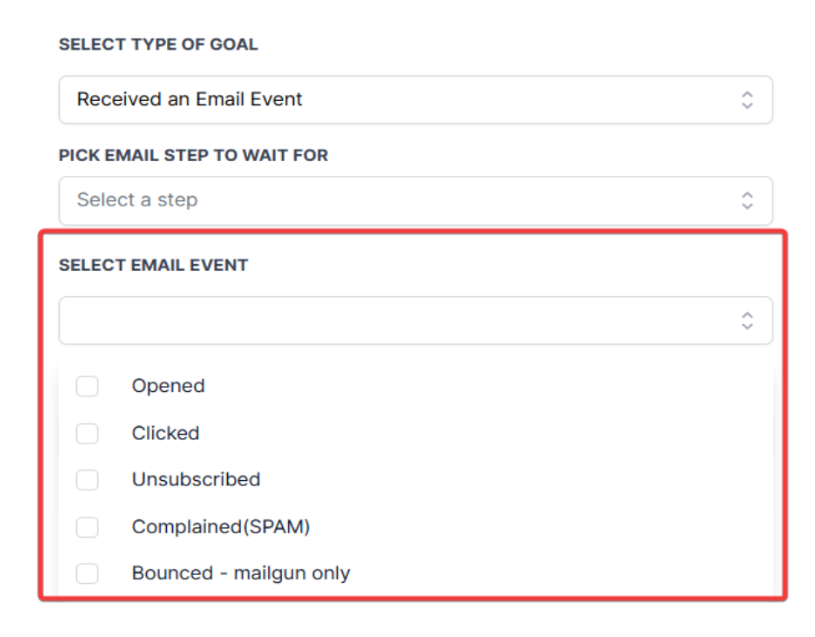815x637 pixels.
Task: Tick the Opened checkbox
Action: (88, 386)
